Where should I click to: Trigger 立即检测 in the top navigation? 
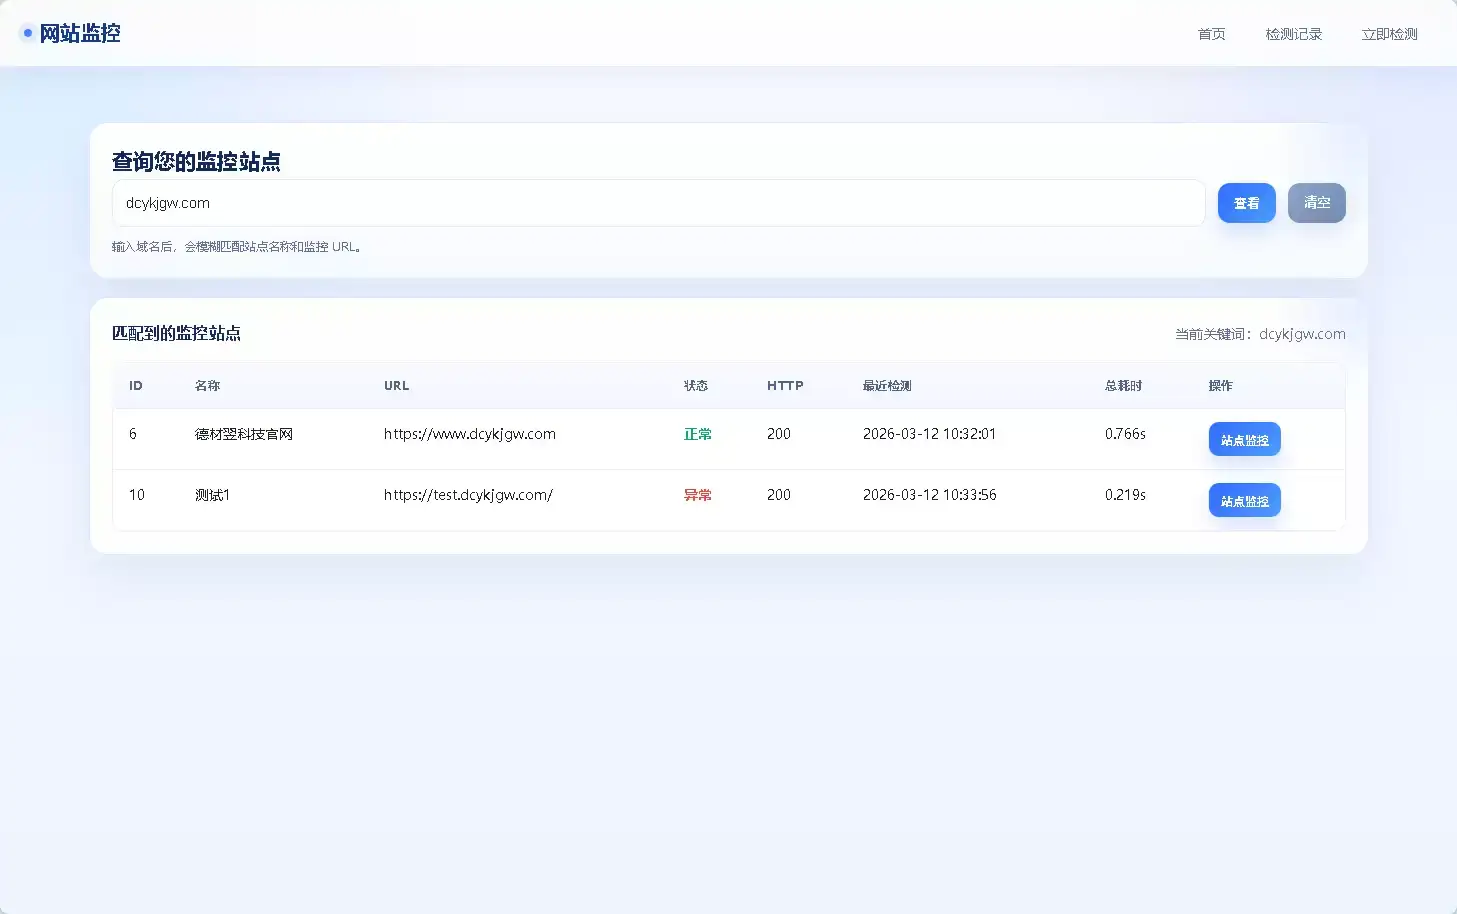point(1389,33)
